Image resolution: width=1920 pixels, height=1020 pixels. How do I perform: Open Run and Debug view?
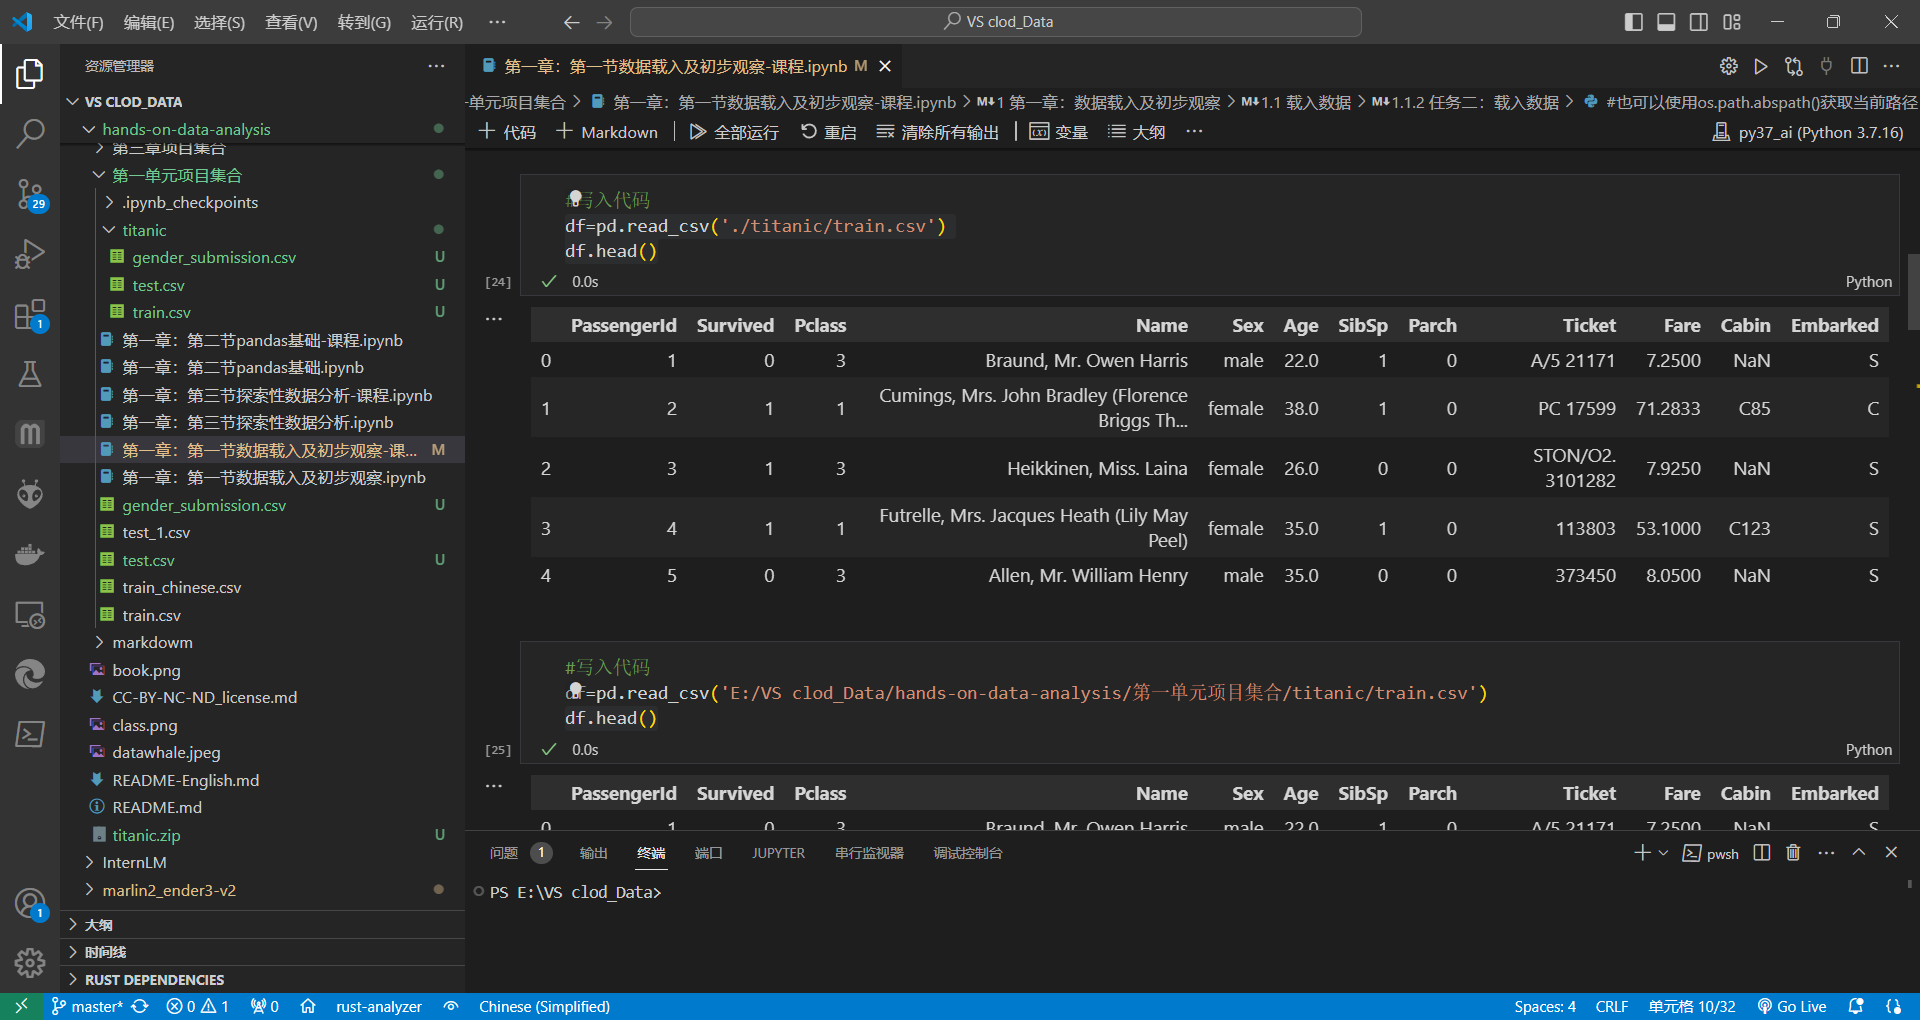pos(30,254)
